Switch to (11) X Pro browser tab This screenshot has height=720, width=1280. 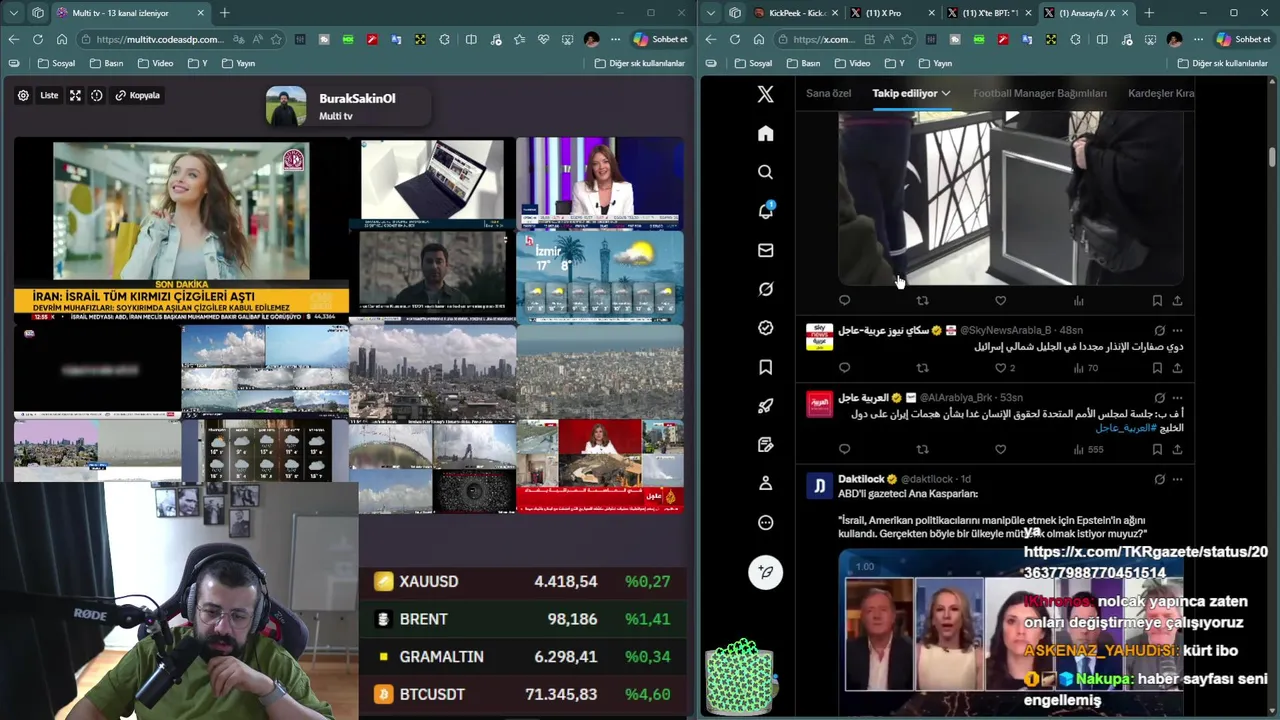(890, 13)
